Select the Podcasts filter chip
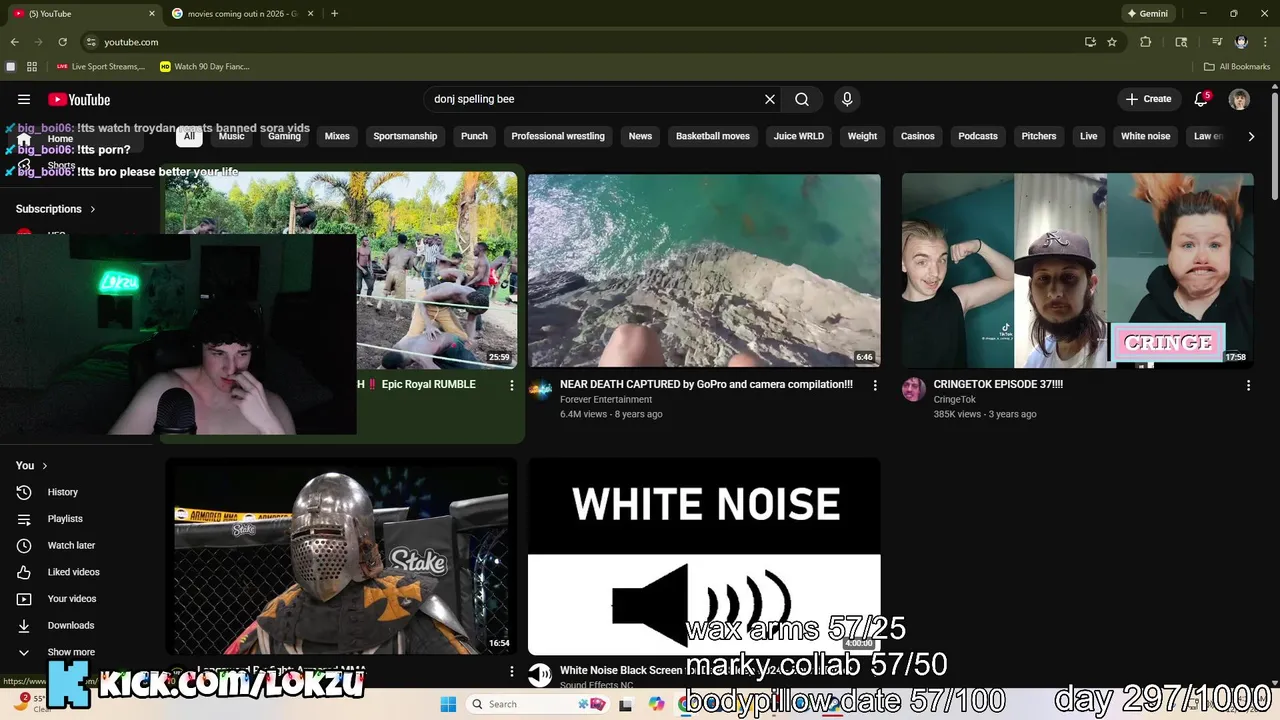 pos(978,136)
